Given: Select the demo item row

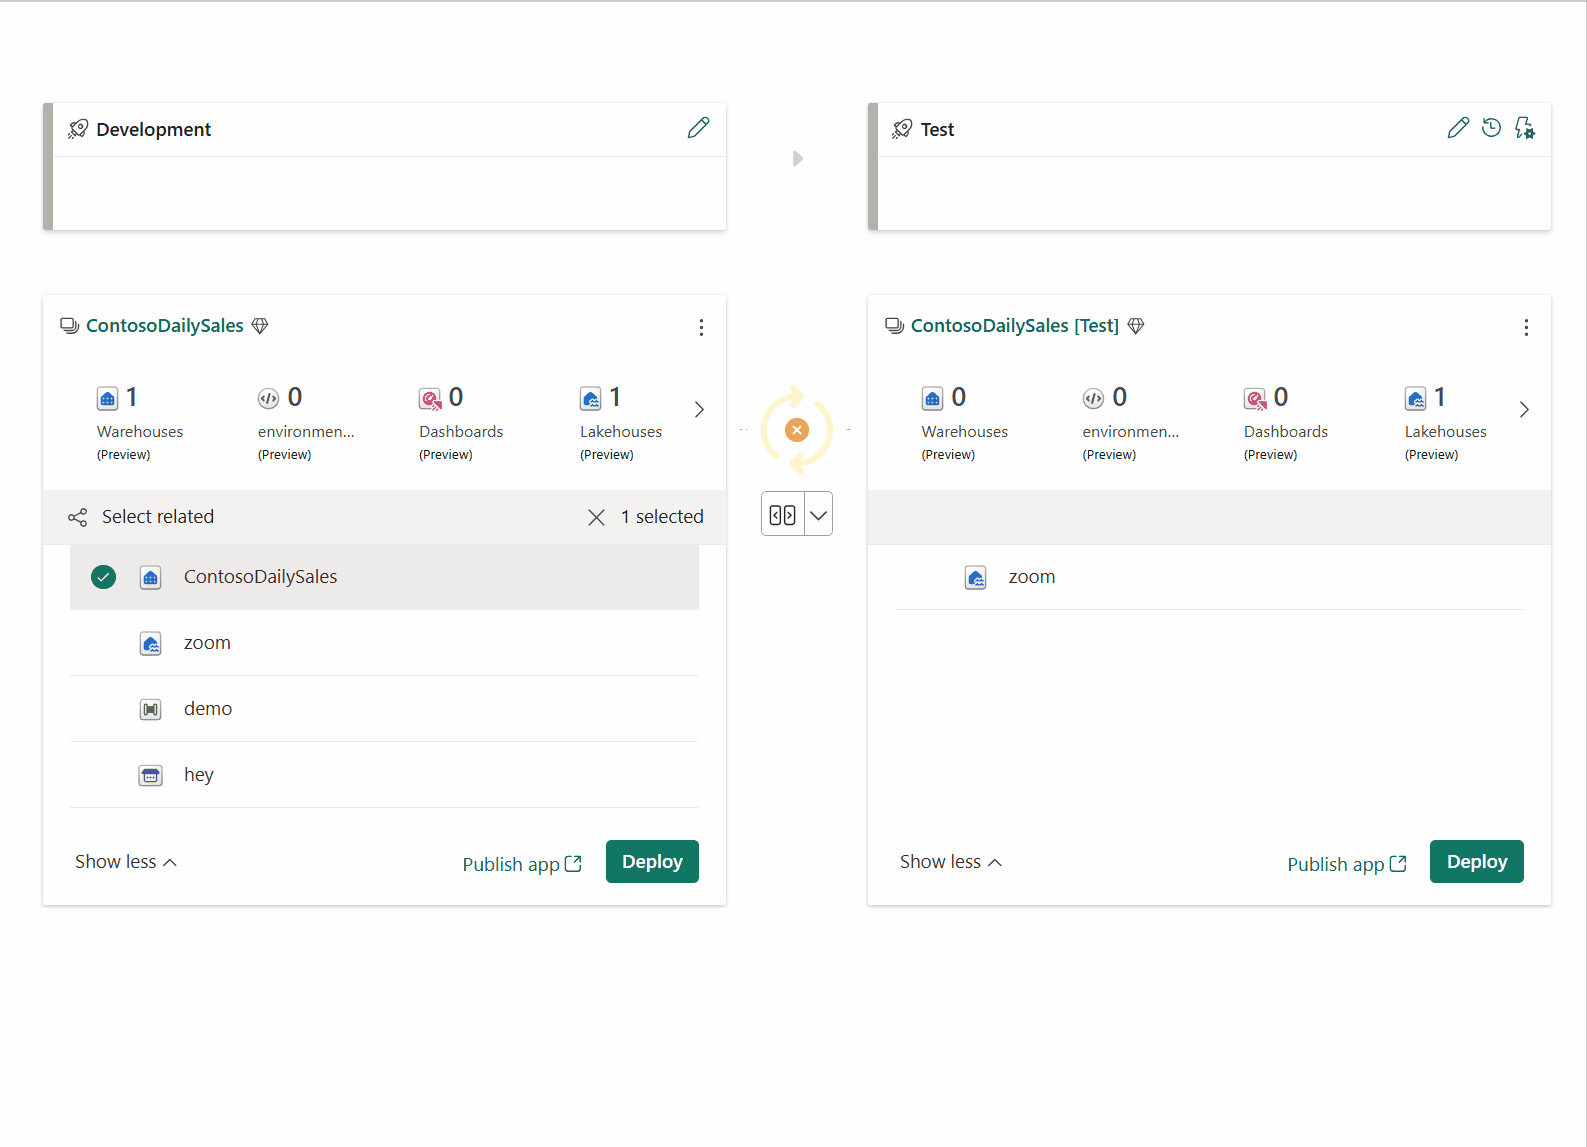Looking at the screenshot, I should [384, 709].
